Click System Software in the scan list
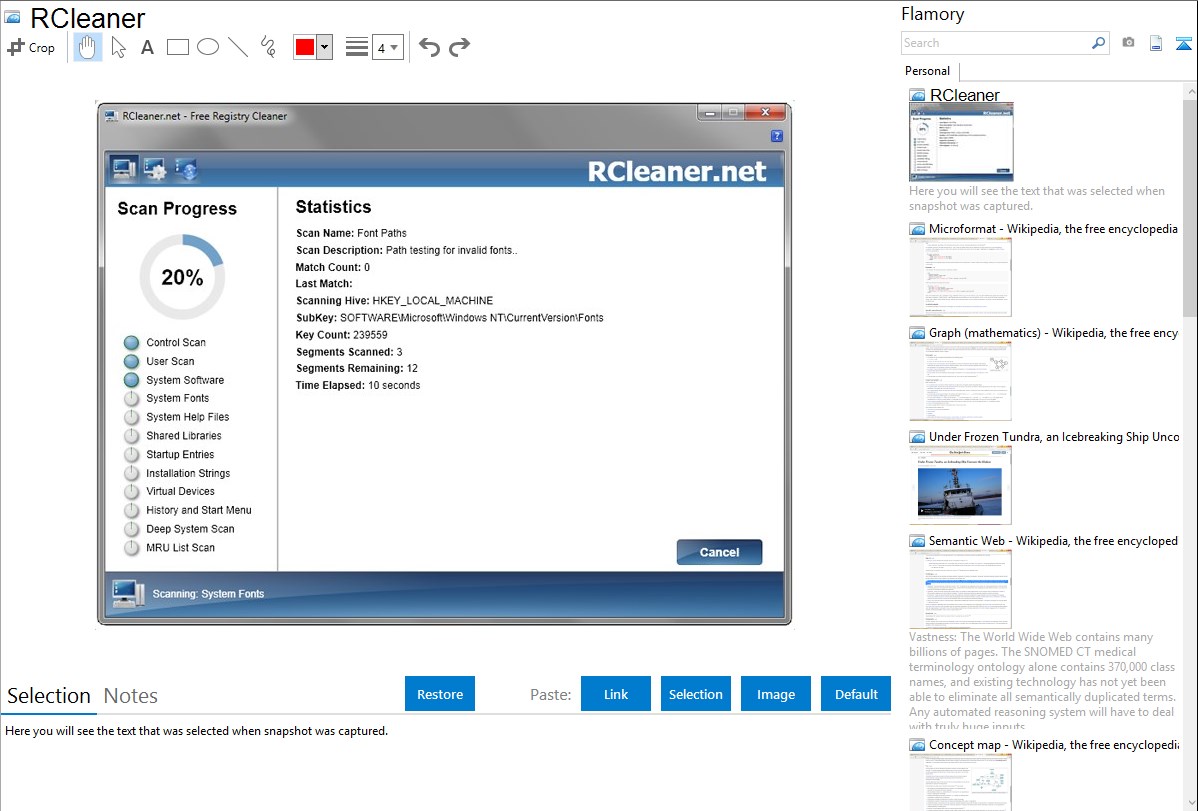 [x=185, y=380]
